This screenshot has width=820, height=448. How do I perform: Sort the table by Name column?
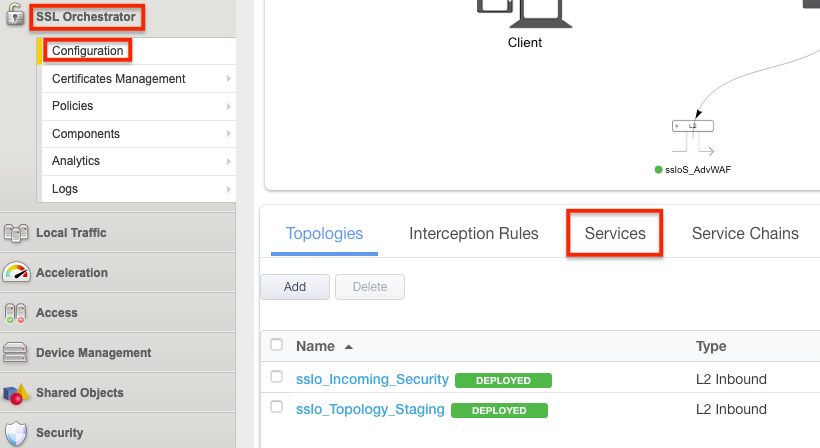pyautogui.click(x=315, y=346)
